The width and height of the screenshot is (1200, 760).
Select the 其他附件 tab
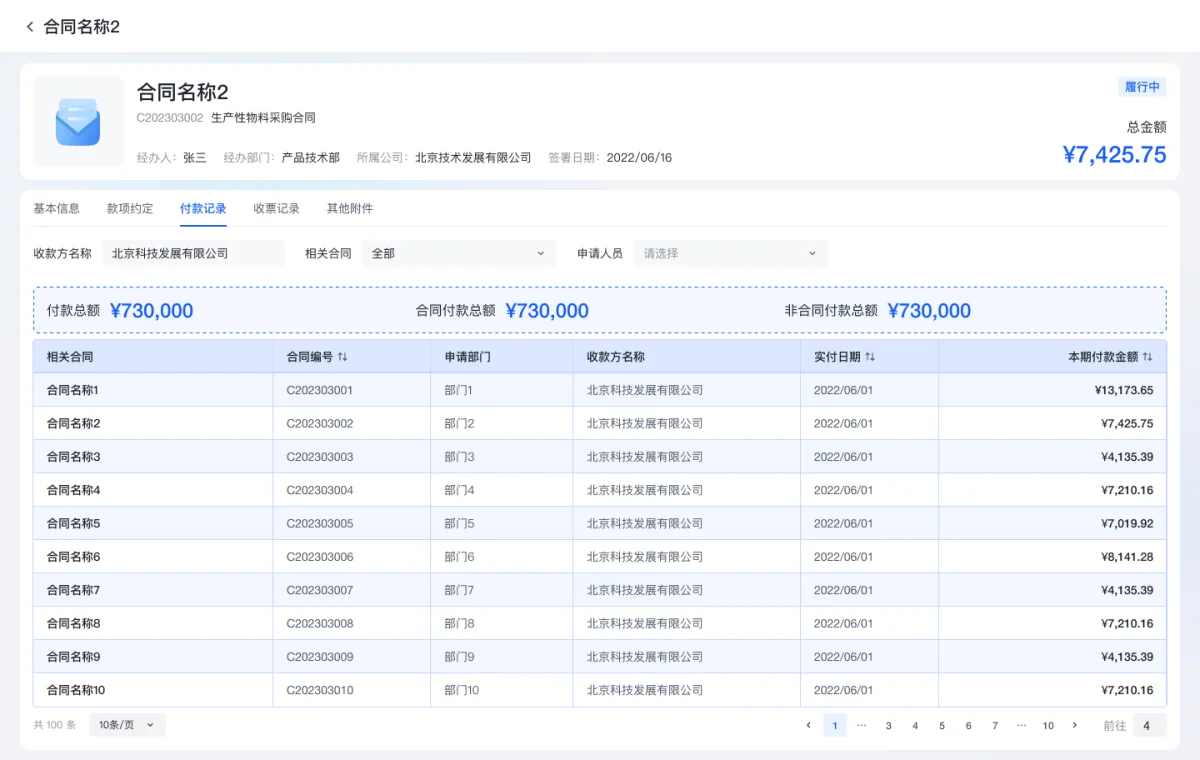(x=350, y=209)
